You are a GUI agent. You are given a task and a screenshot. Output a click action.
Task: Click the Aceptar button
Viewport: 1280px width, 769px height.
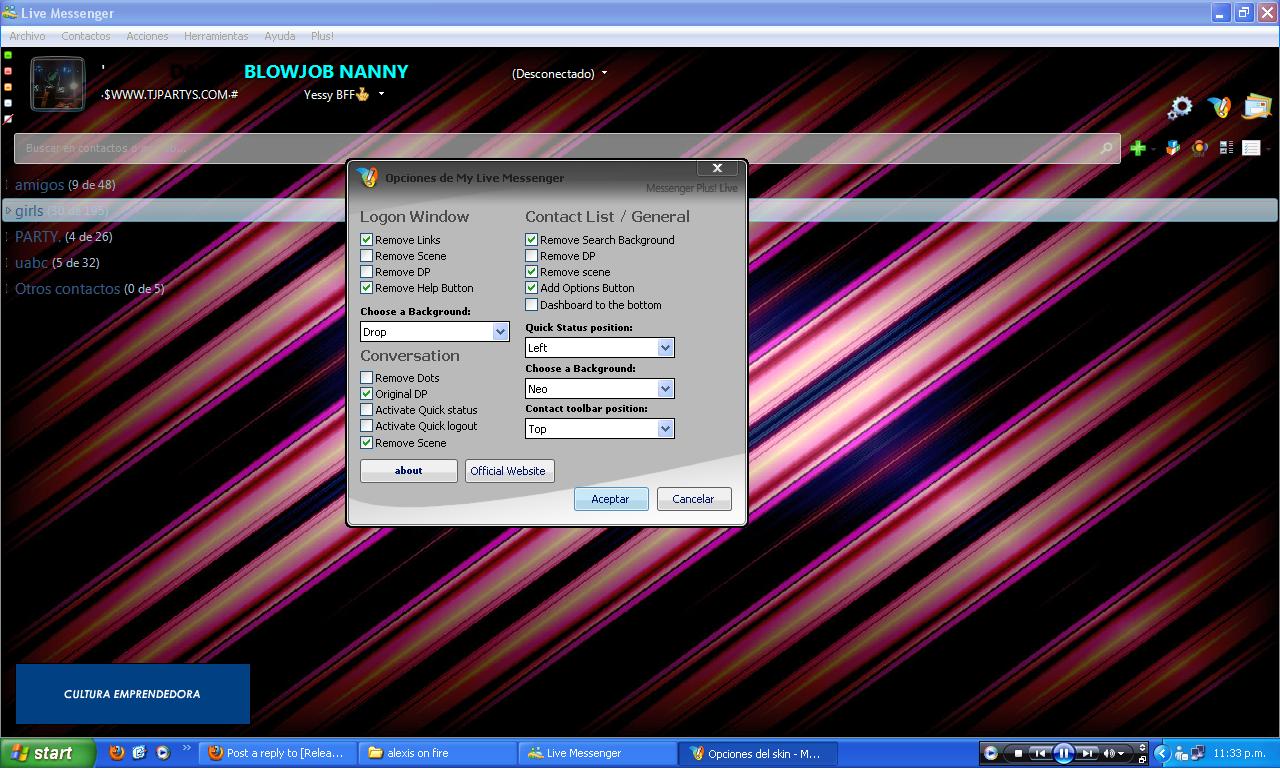(610, 499)
